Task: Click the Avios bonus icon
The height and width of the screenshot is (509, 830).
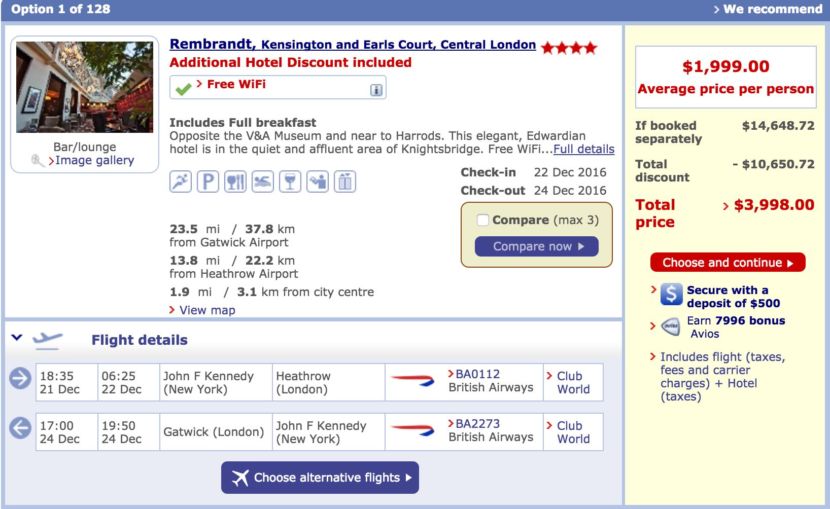Action: point(671,326)
